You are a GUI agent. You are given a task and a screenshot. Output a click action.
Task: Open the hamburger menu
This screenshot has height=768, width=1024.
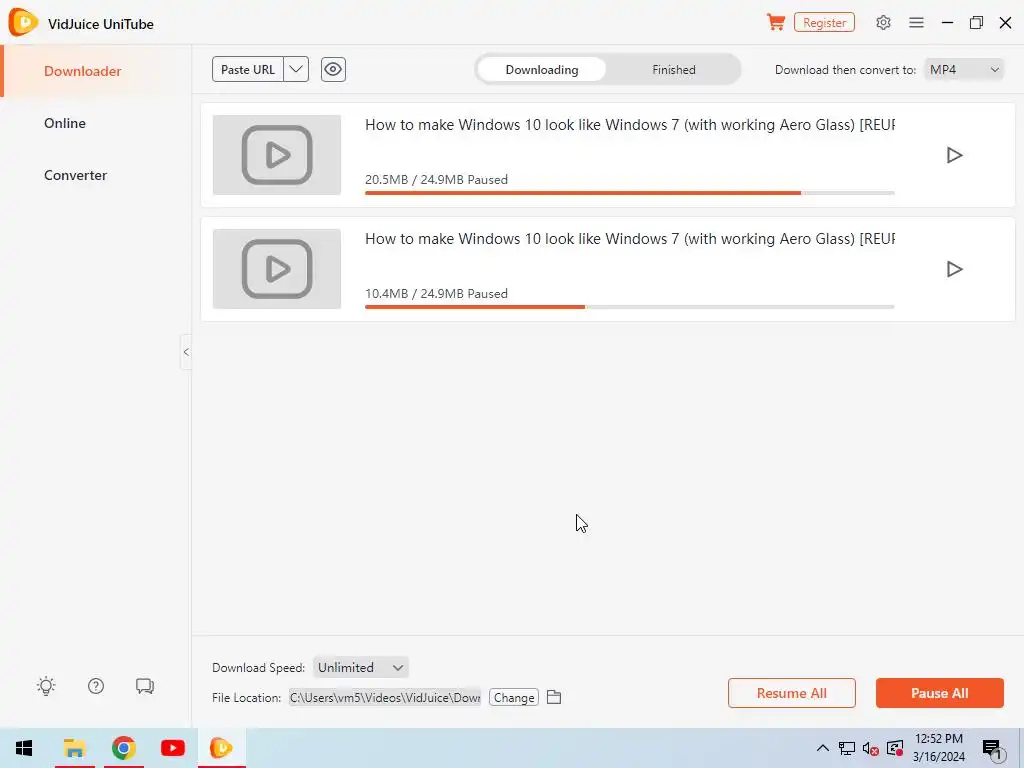[x=916, y=22]
